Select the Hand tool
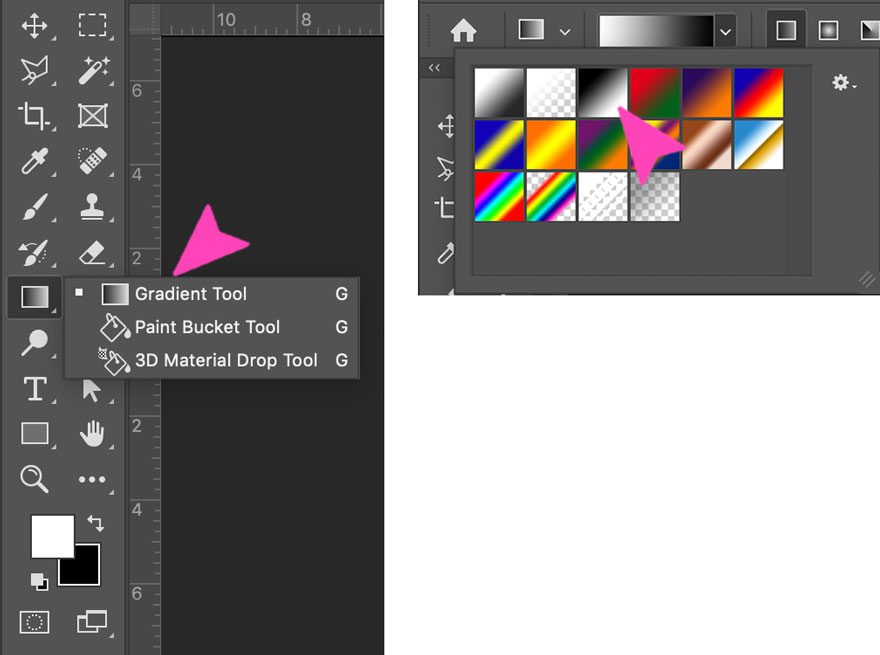 93,434
